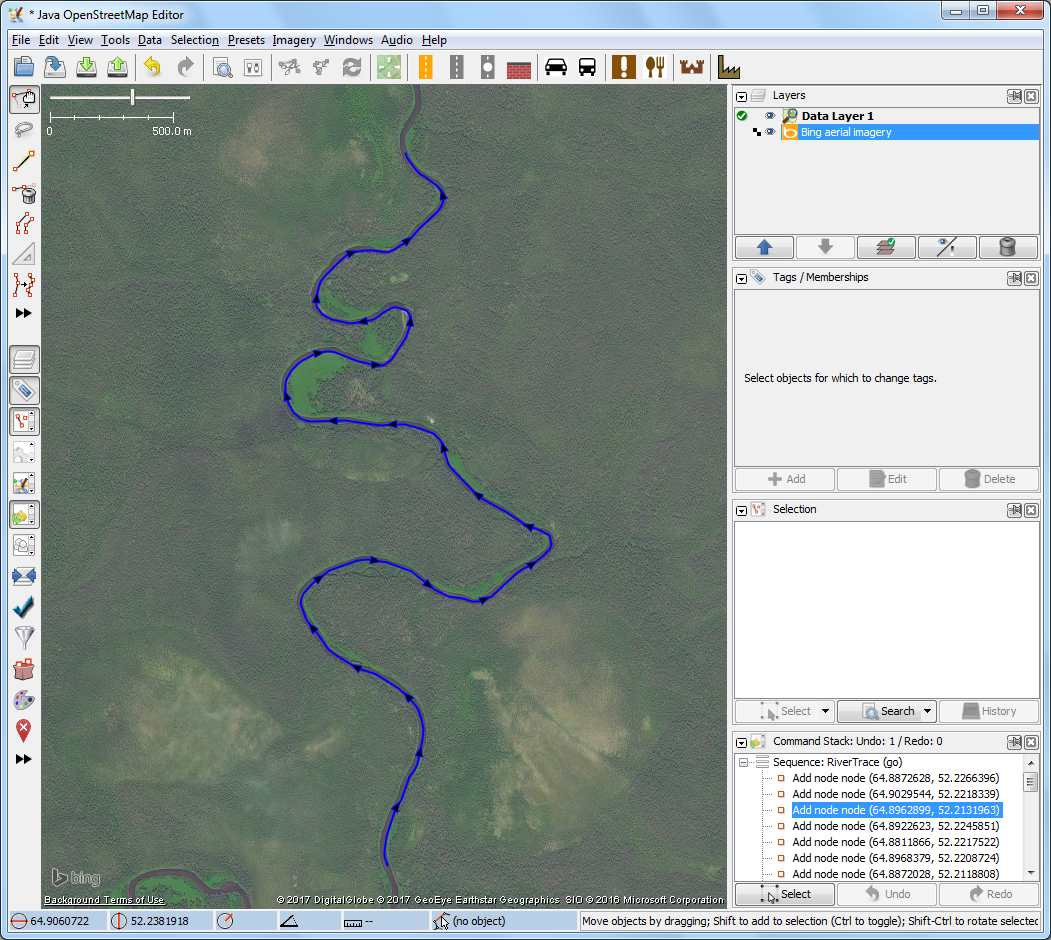Toggle the Layers list window button
1051x940 pixels.
coord(24,359)
